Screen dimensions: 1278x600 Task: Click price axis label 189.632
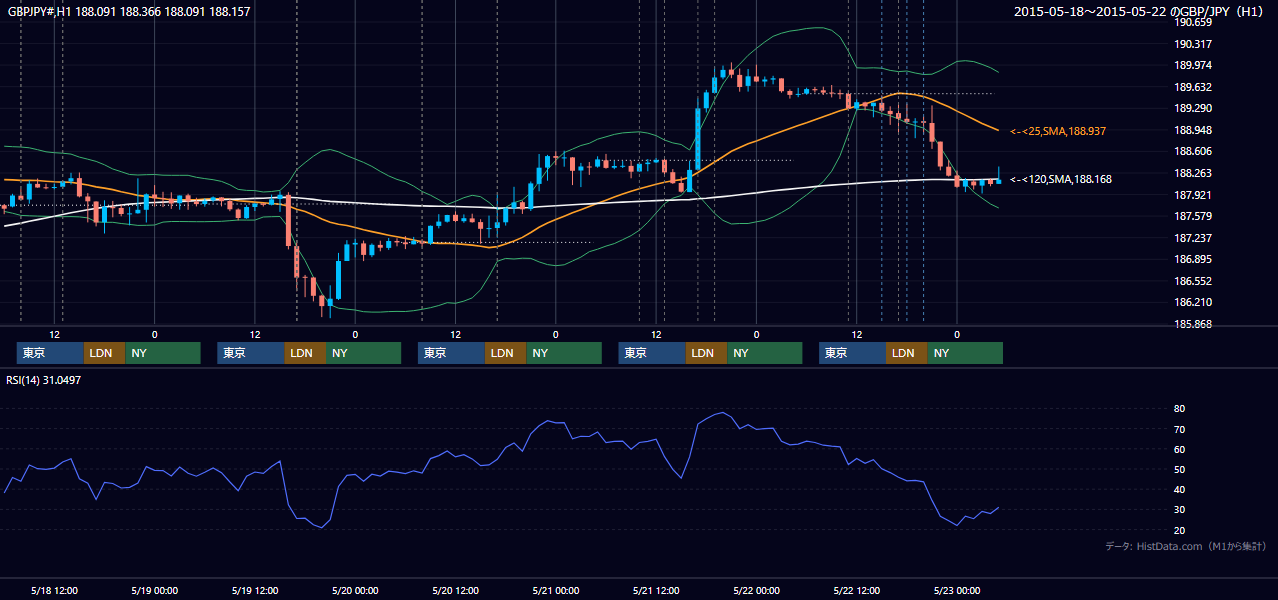[1193, 87]
